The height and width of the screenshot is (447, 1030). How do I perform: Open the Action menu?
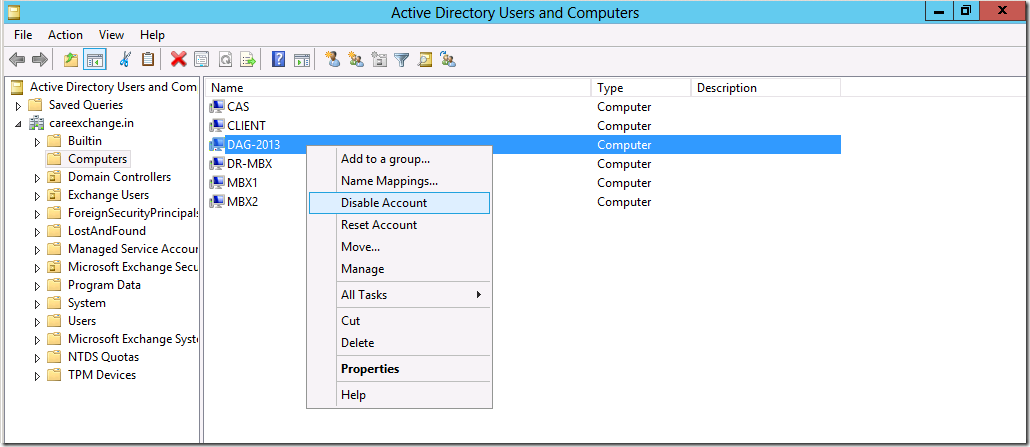pyautogui.click(x=65, y=35)
